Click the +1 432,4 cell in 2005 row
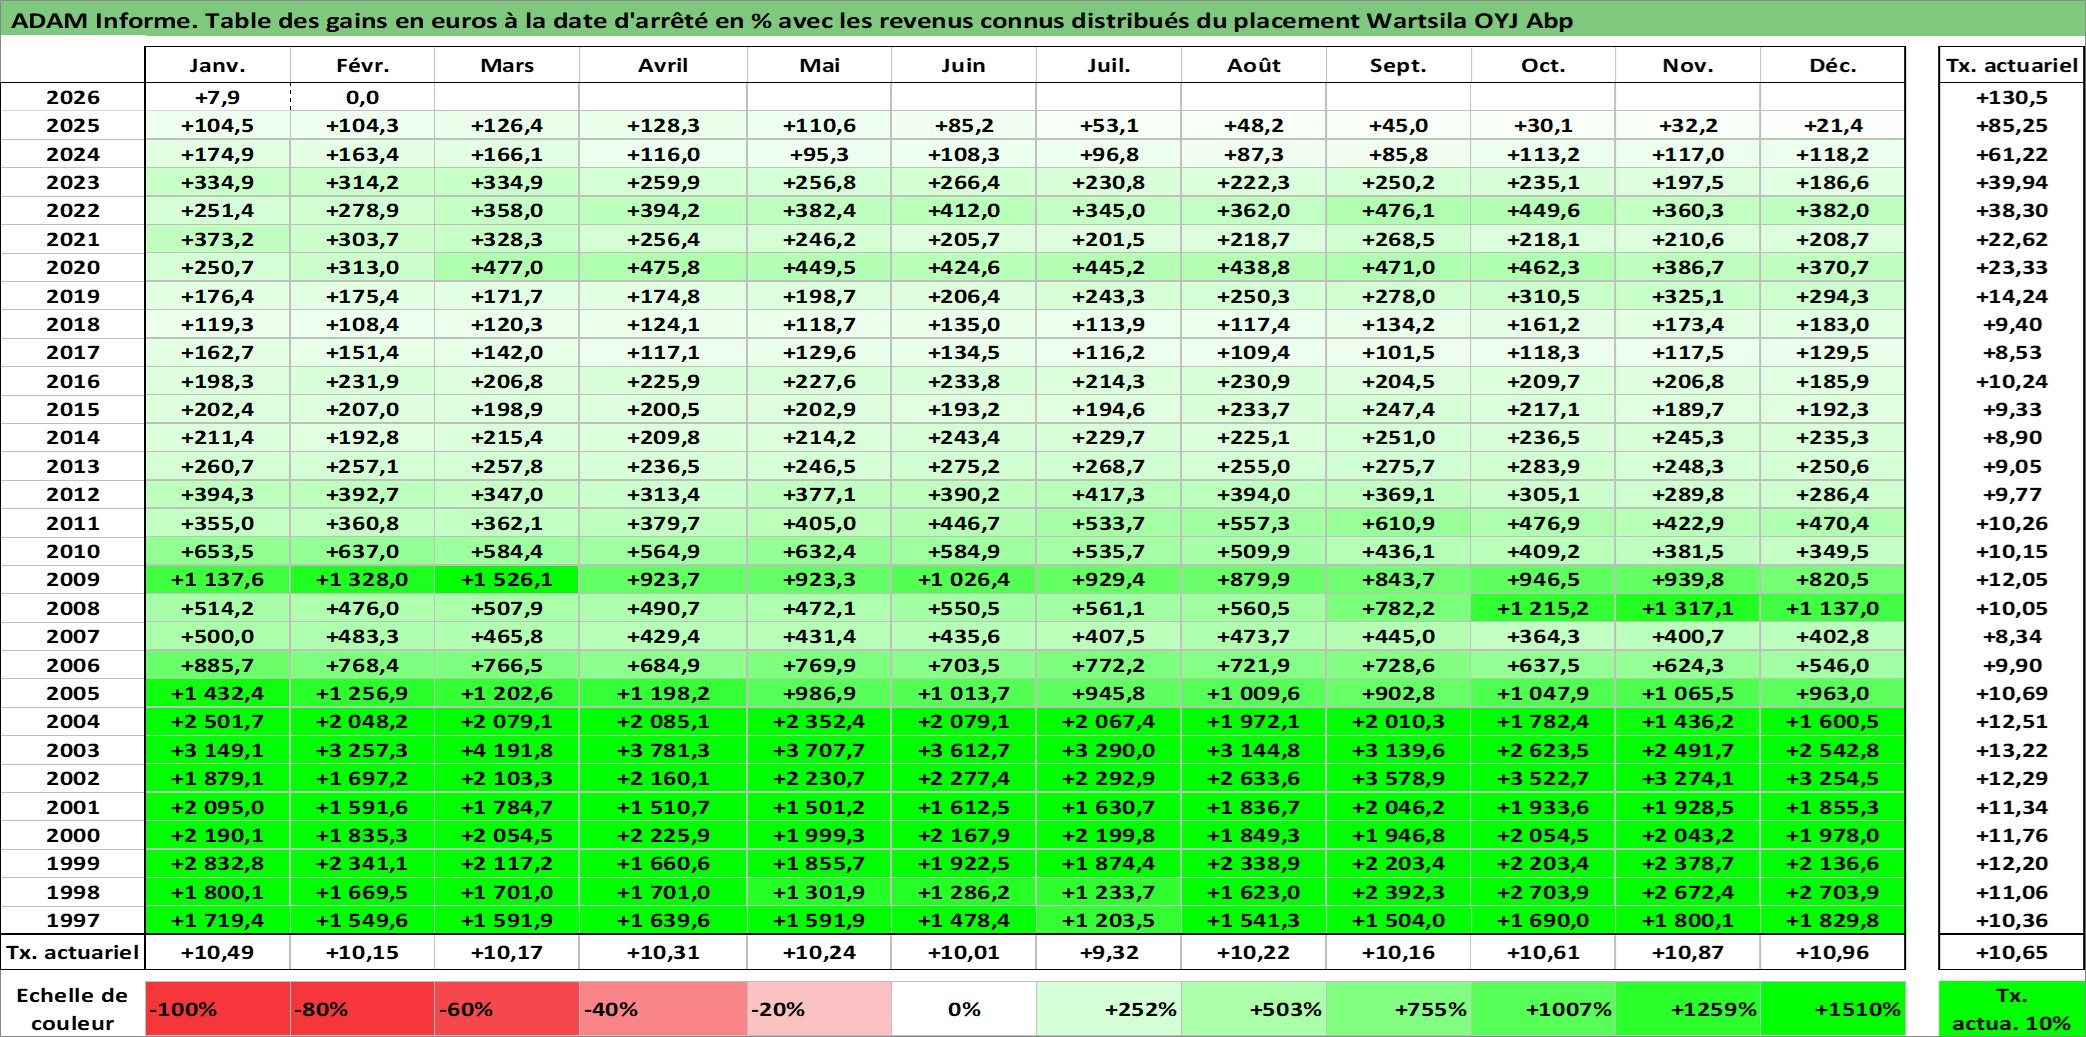Image resolution: width=2086 pixels, height=1037 pixels. [x=218, y=693]
